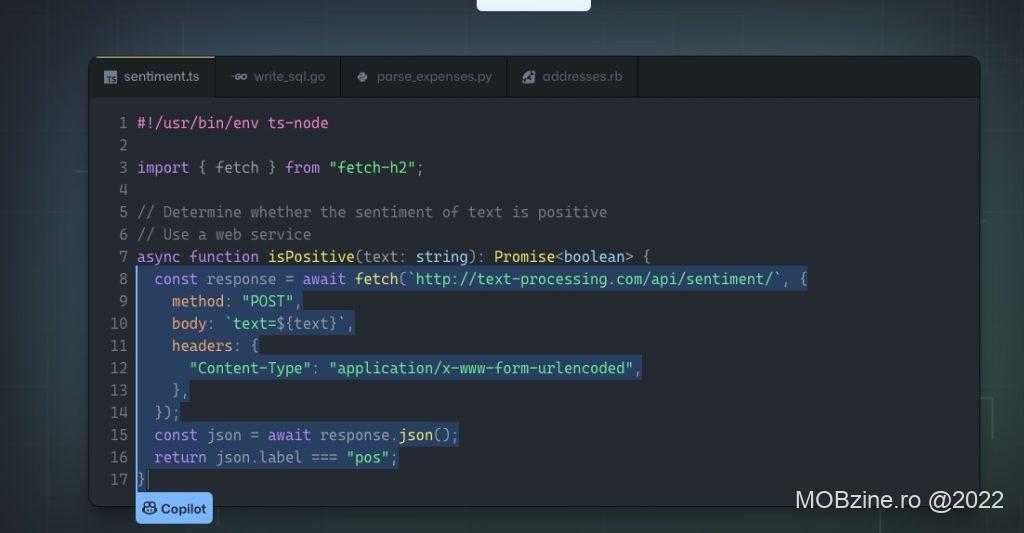Click line number 7 in the gutter
Image resolution: width=1024 pixels, height=533 pixels.
[x=123, y=257]
